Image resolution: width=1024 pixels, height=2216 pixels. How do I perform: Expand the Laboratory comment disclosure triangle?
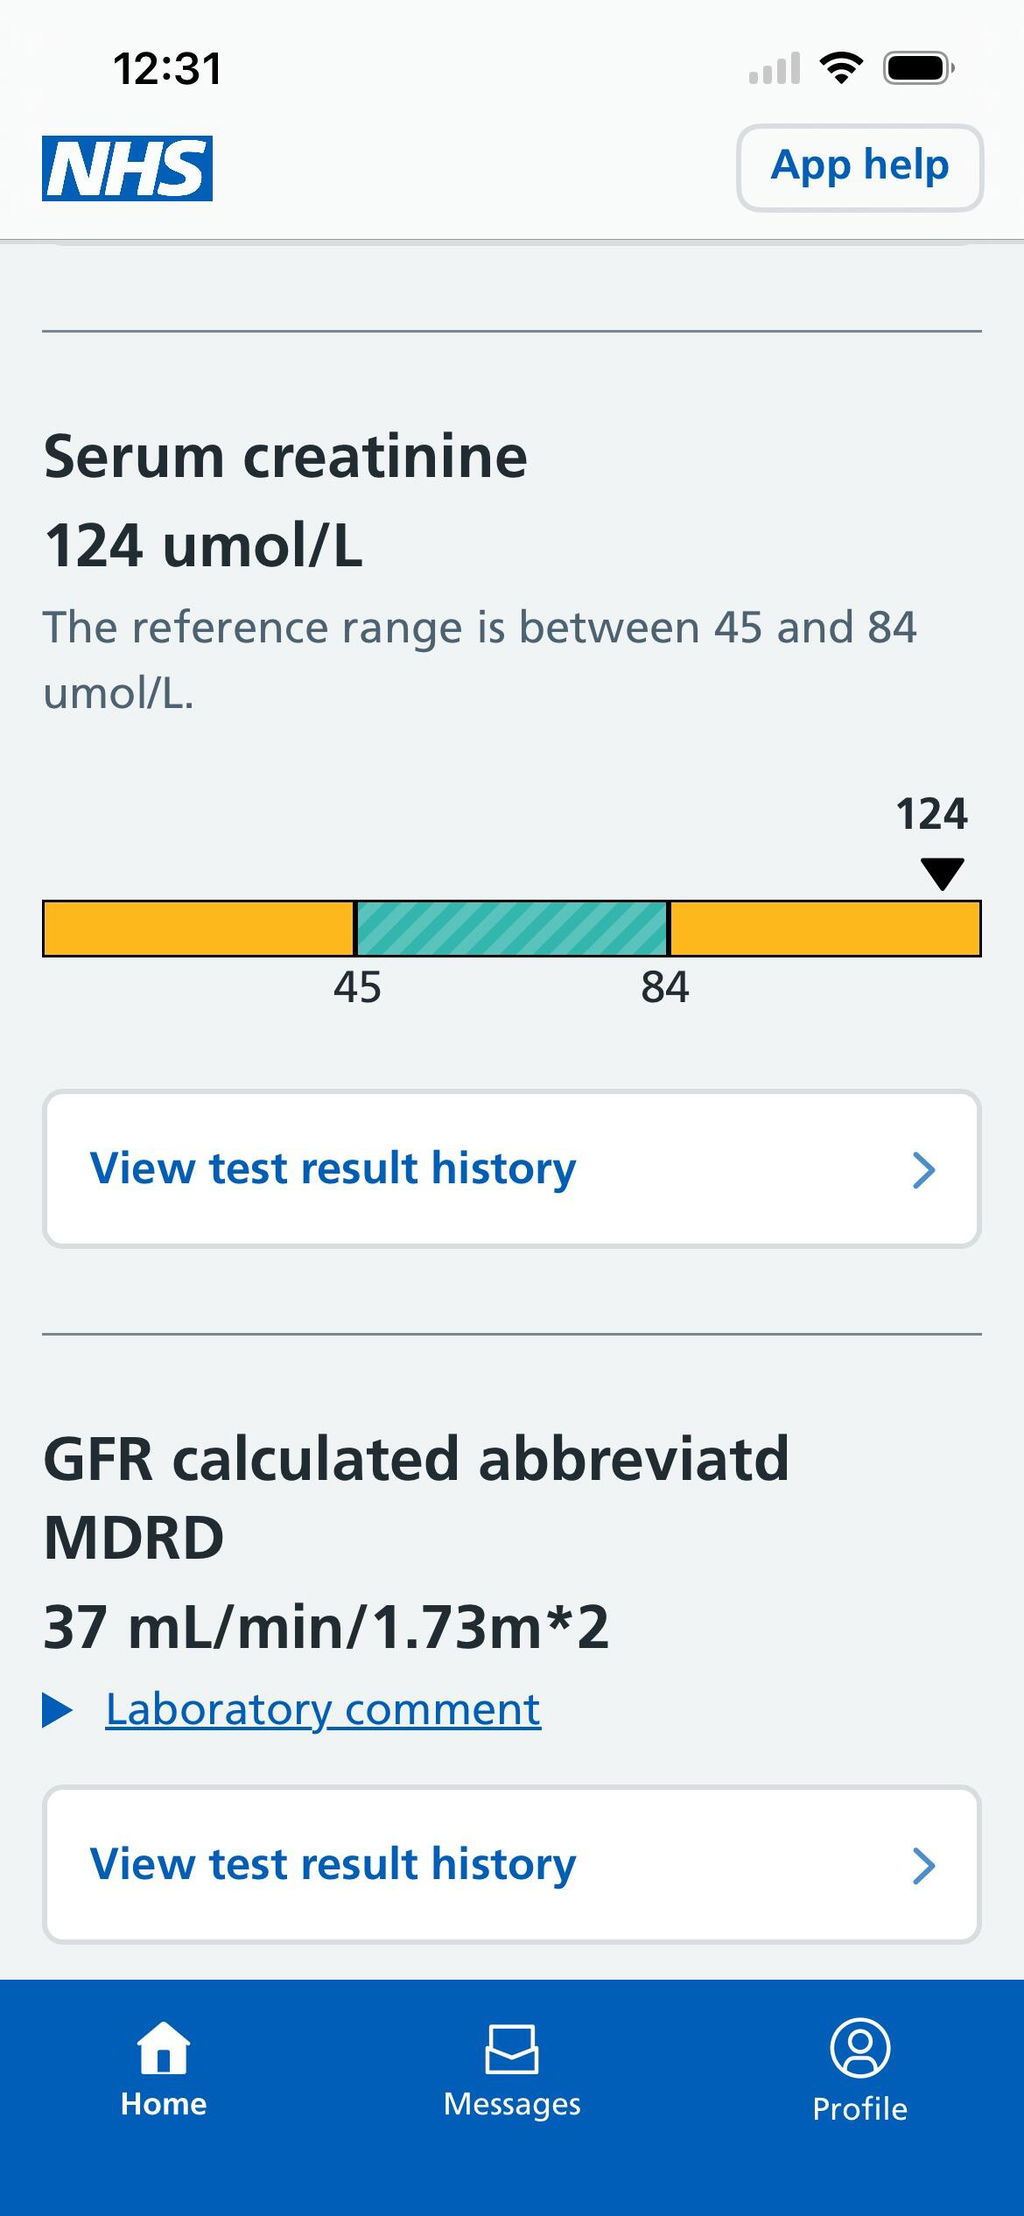[x=58, y=1709]
